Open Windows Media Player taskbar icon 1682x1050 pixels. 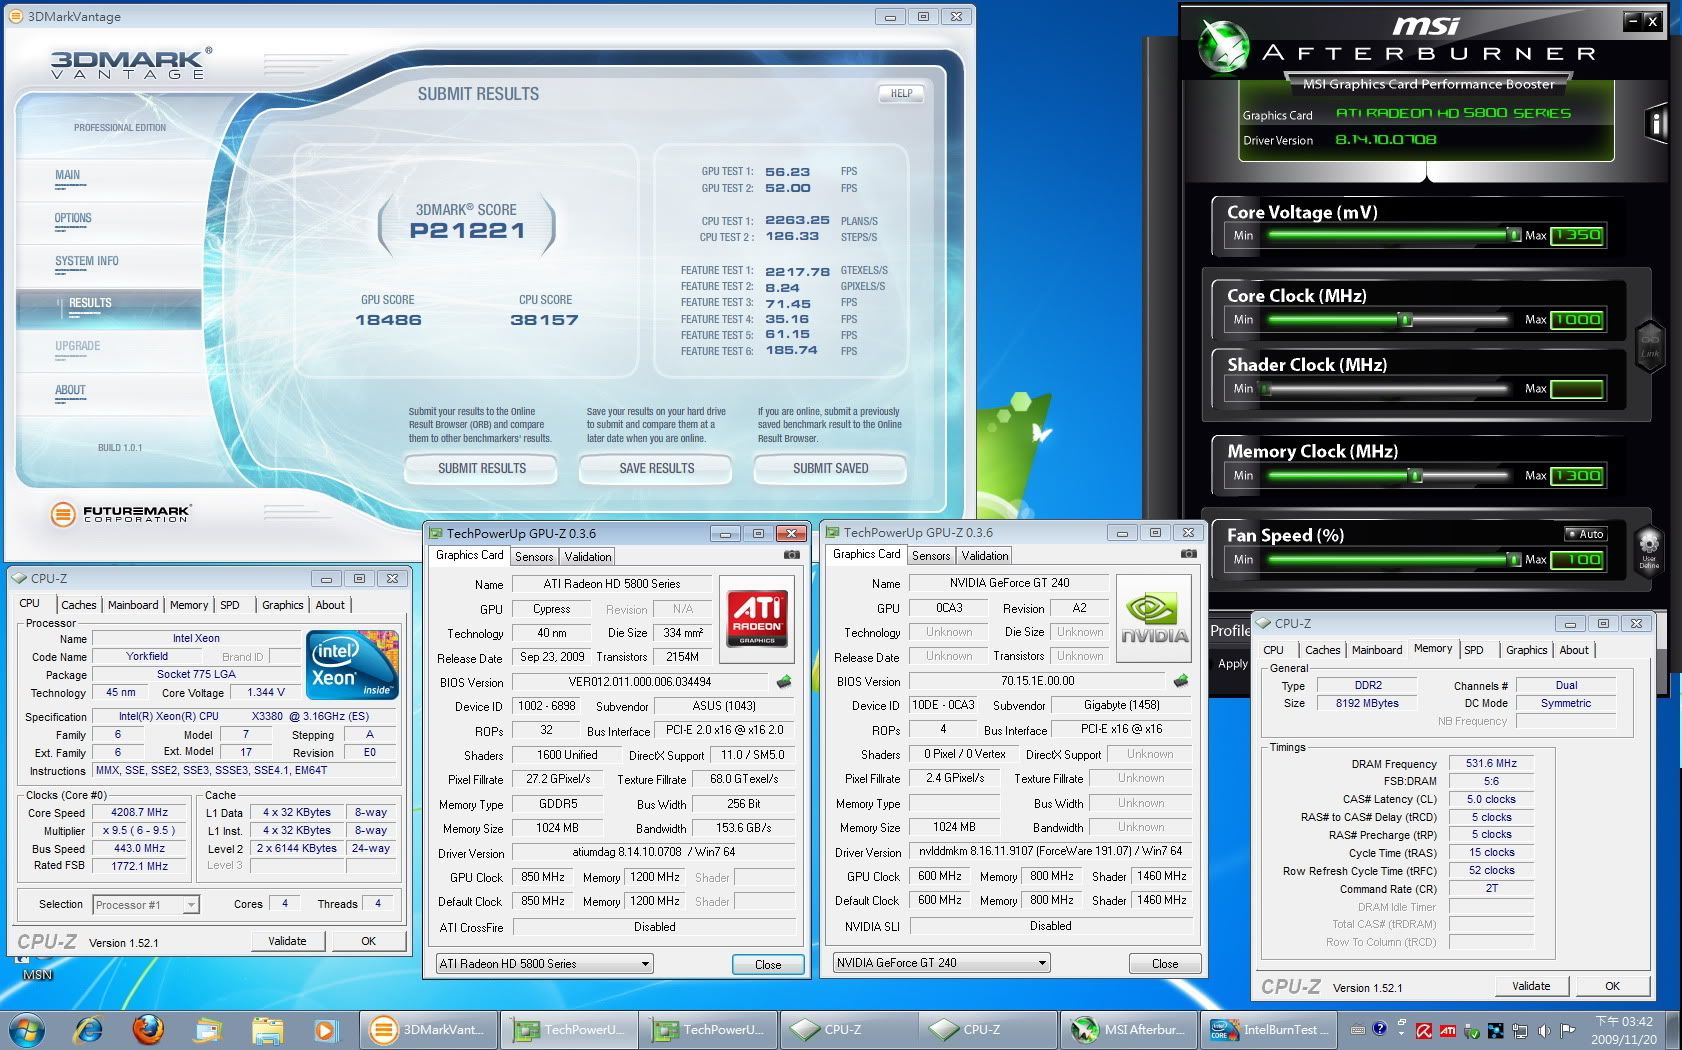point(325,1029)
